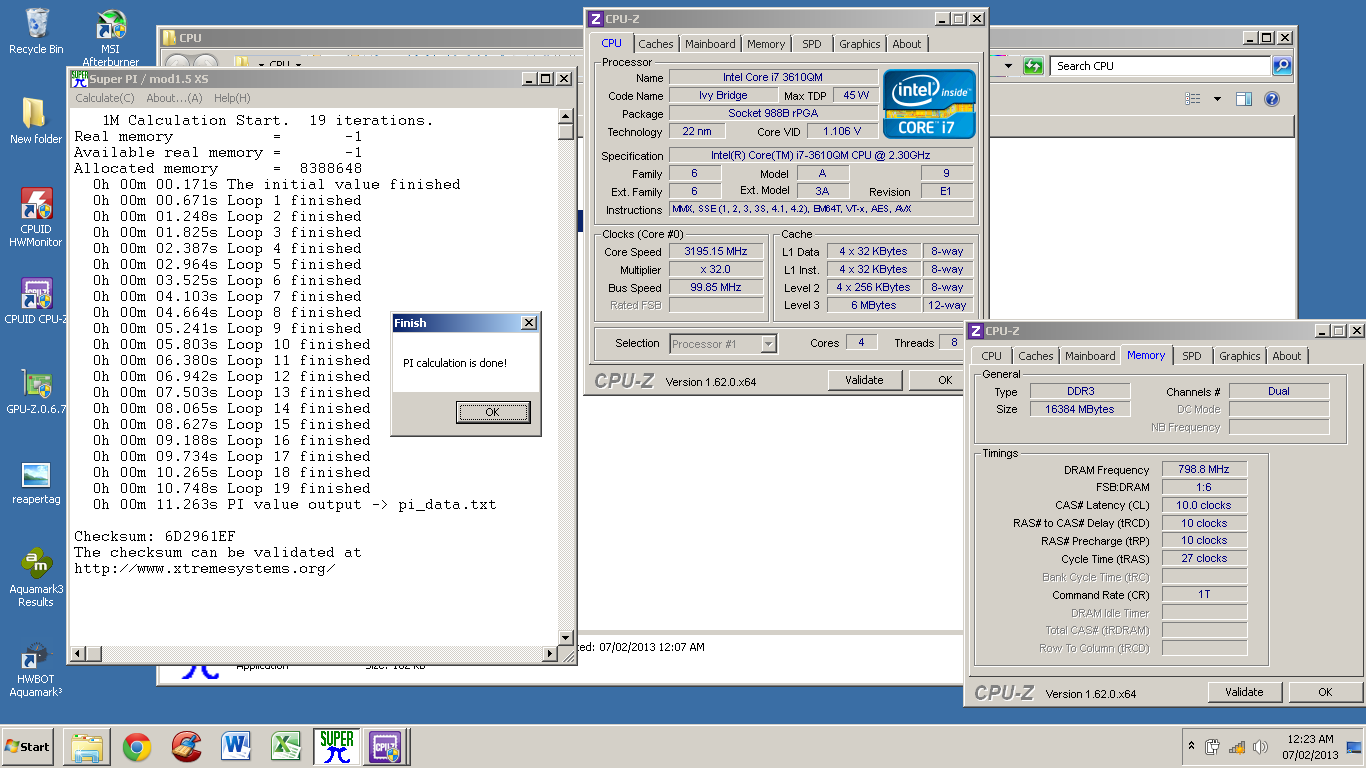
Task: Switch to Graphics tab in processor CPU-Z window
Action: pyautogui.click(x=860, y=44)
